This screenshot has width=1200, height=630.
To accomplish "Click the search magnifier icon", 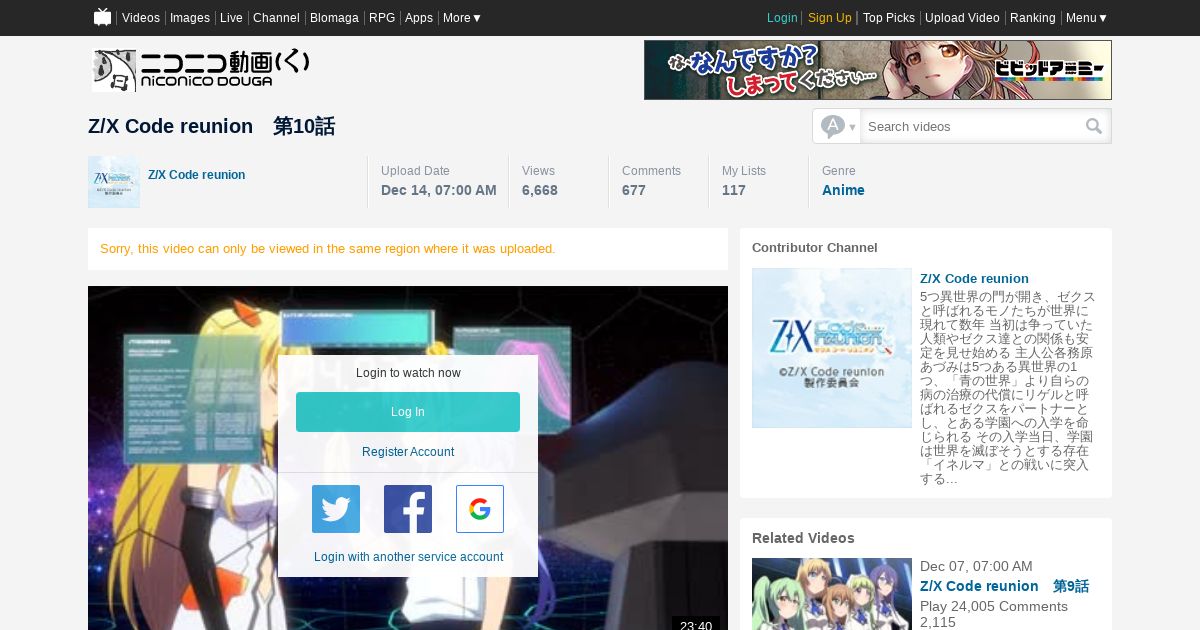I will tap(1094, 126).
